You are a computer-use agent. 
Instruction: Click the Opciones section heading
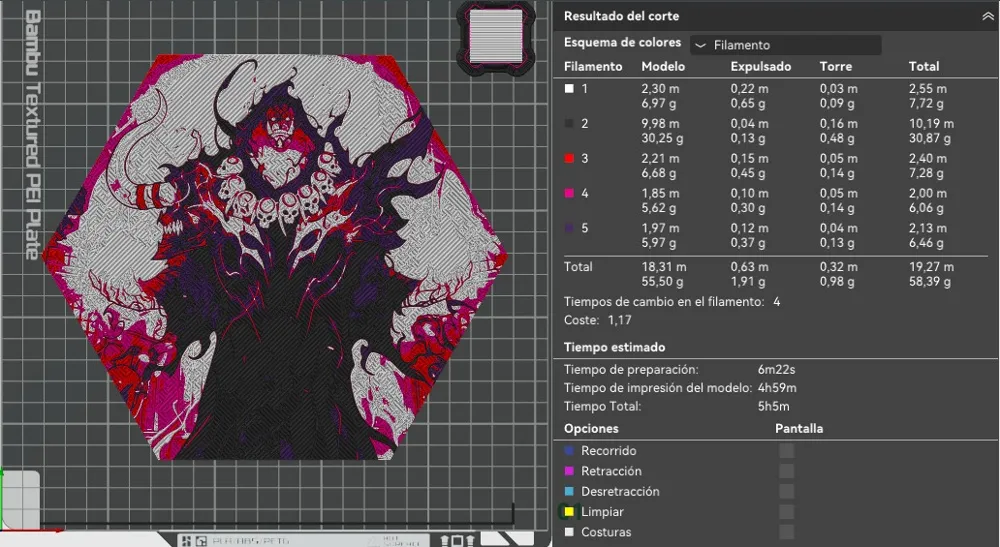[x=591, y=428]
